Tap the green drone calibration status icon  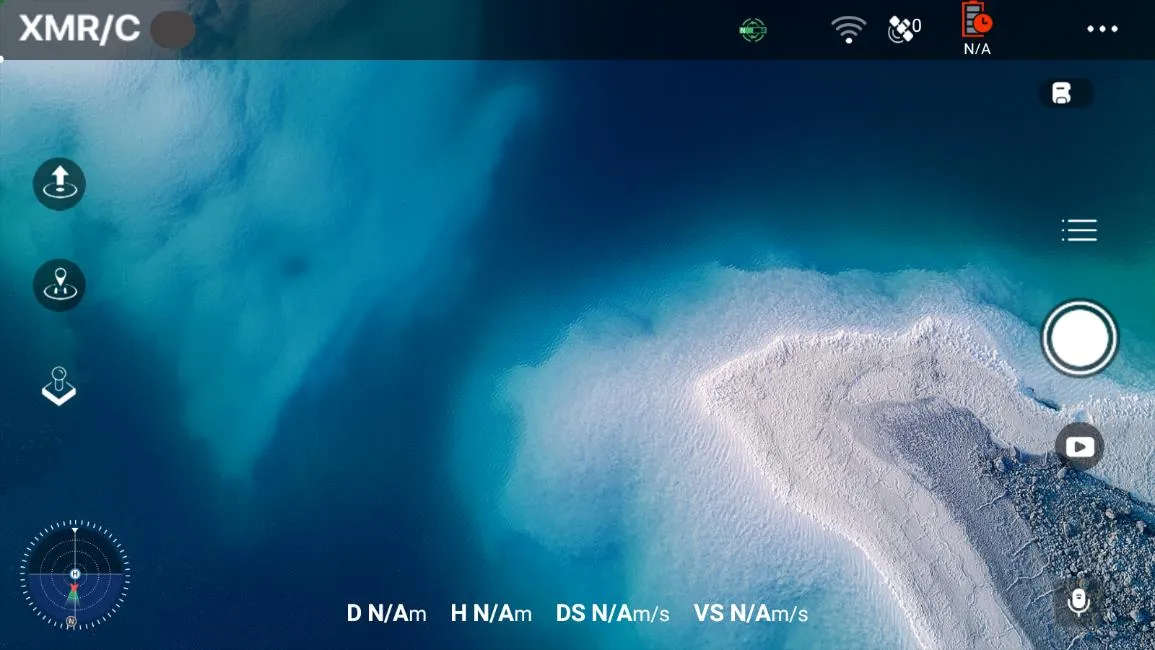click(753, 30)
